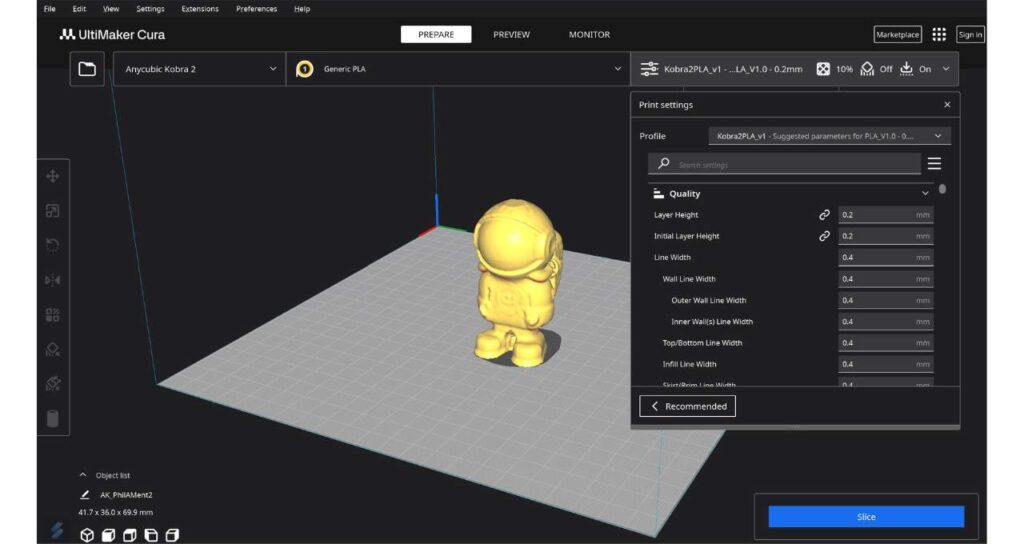1024x544 pixels.
Task: Select the cylinder tool at toolbar bottom
Action: click(53, 418)
